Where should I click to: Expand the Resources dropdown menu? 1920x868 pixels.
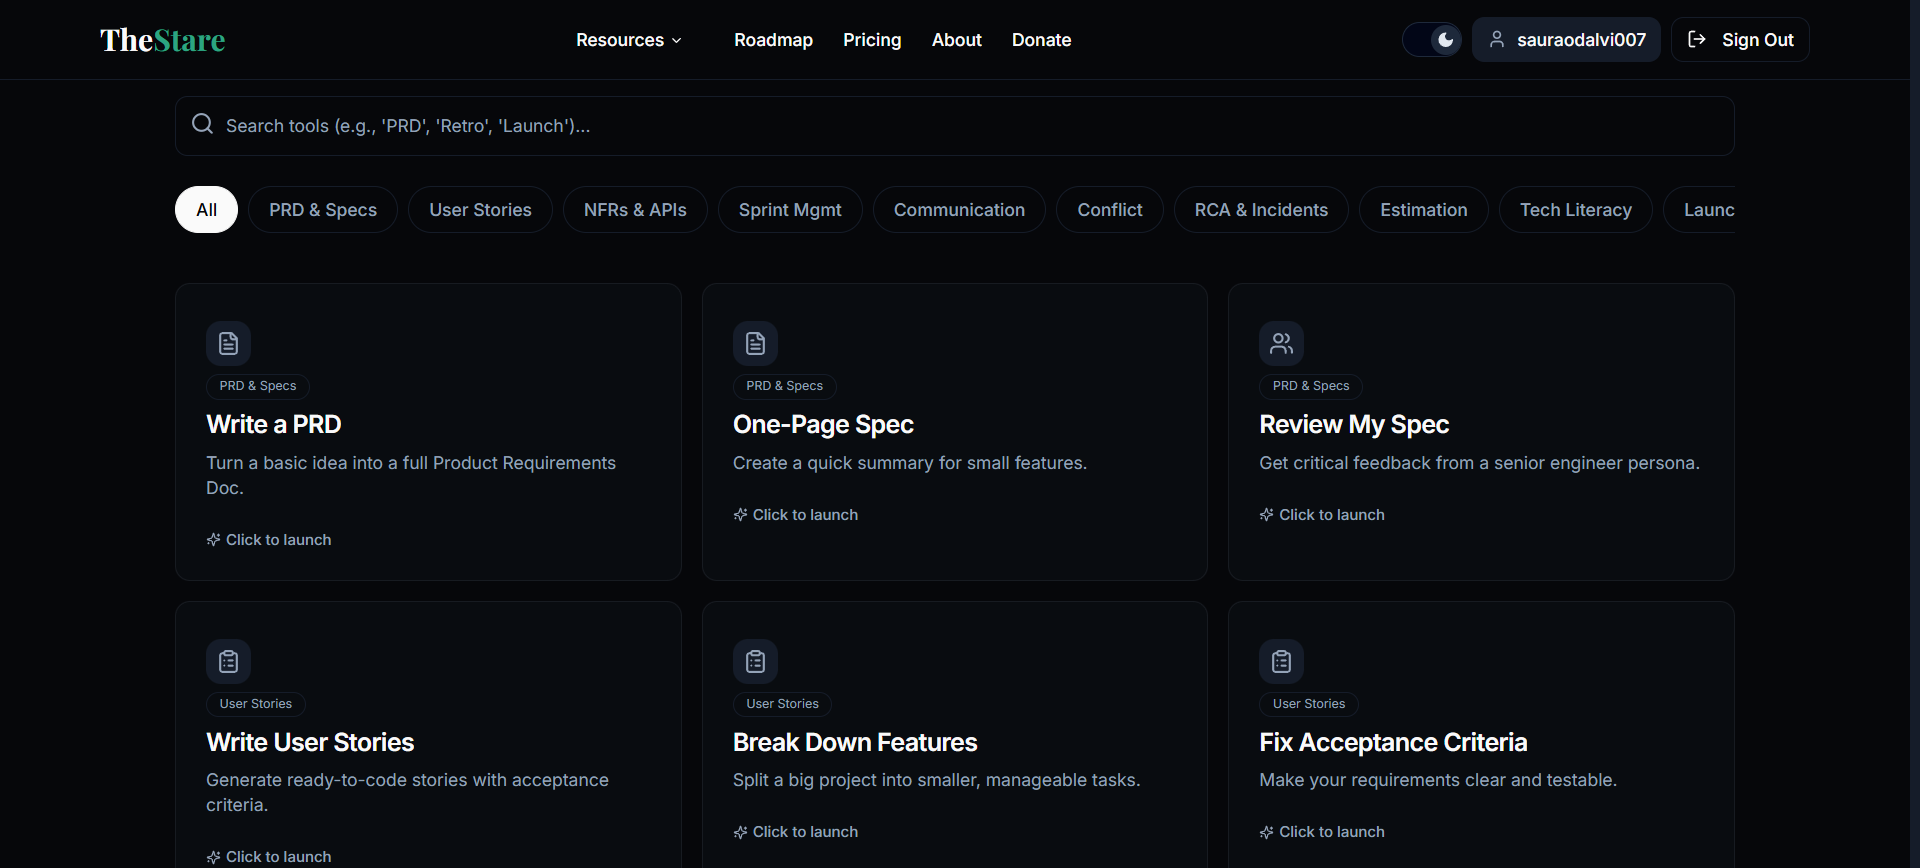[628, 40]
